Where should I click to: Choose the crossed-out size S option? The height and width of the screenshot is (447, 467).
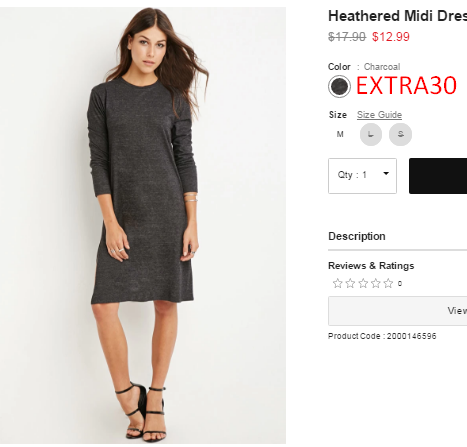coord(400,134)
